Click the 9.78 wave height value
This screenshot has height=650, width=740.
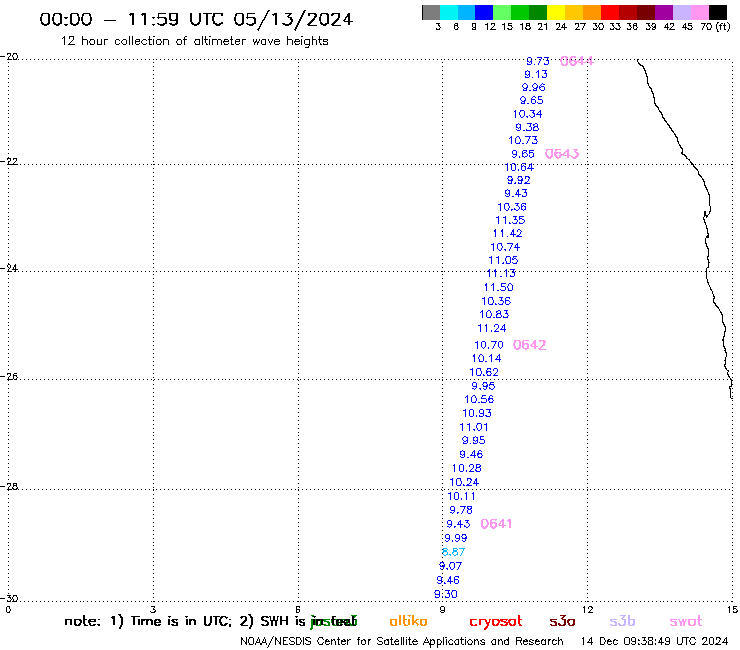click(461, 510)
